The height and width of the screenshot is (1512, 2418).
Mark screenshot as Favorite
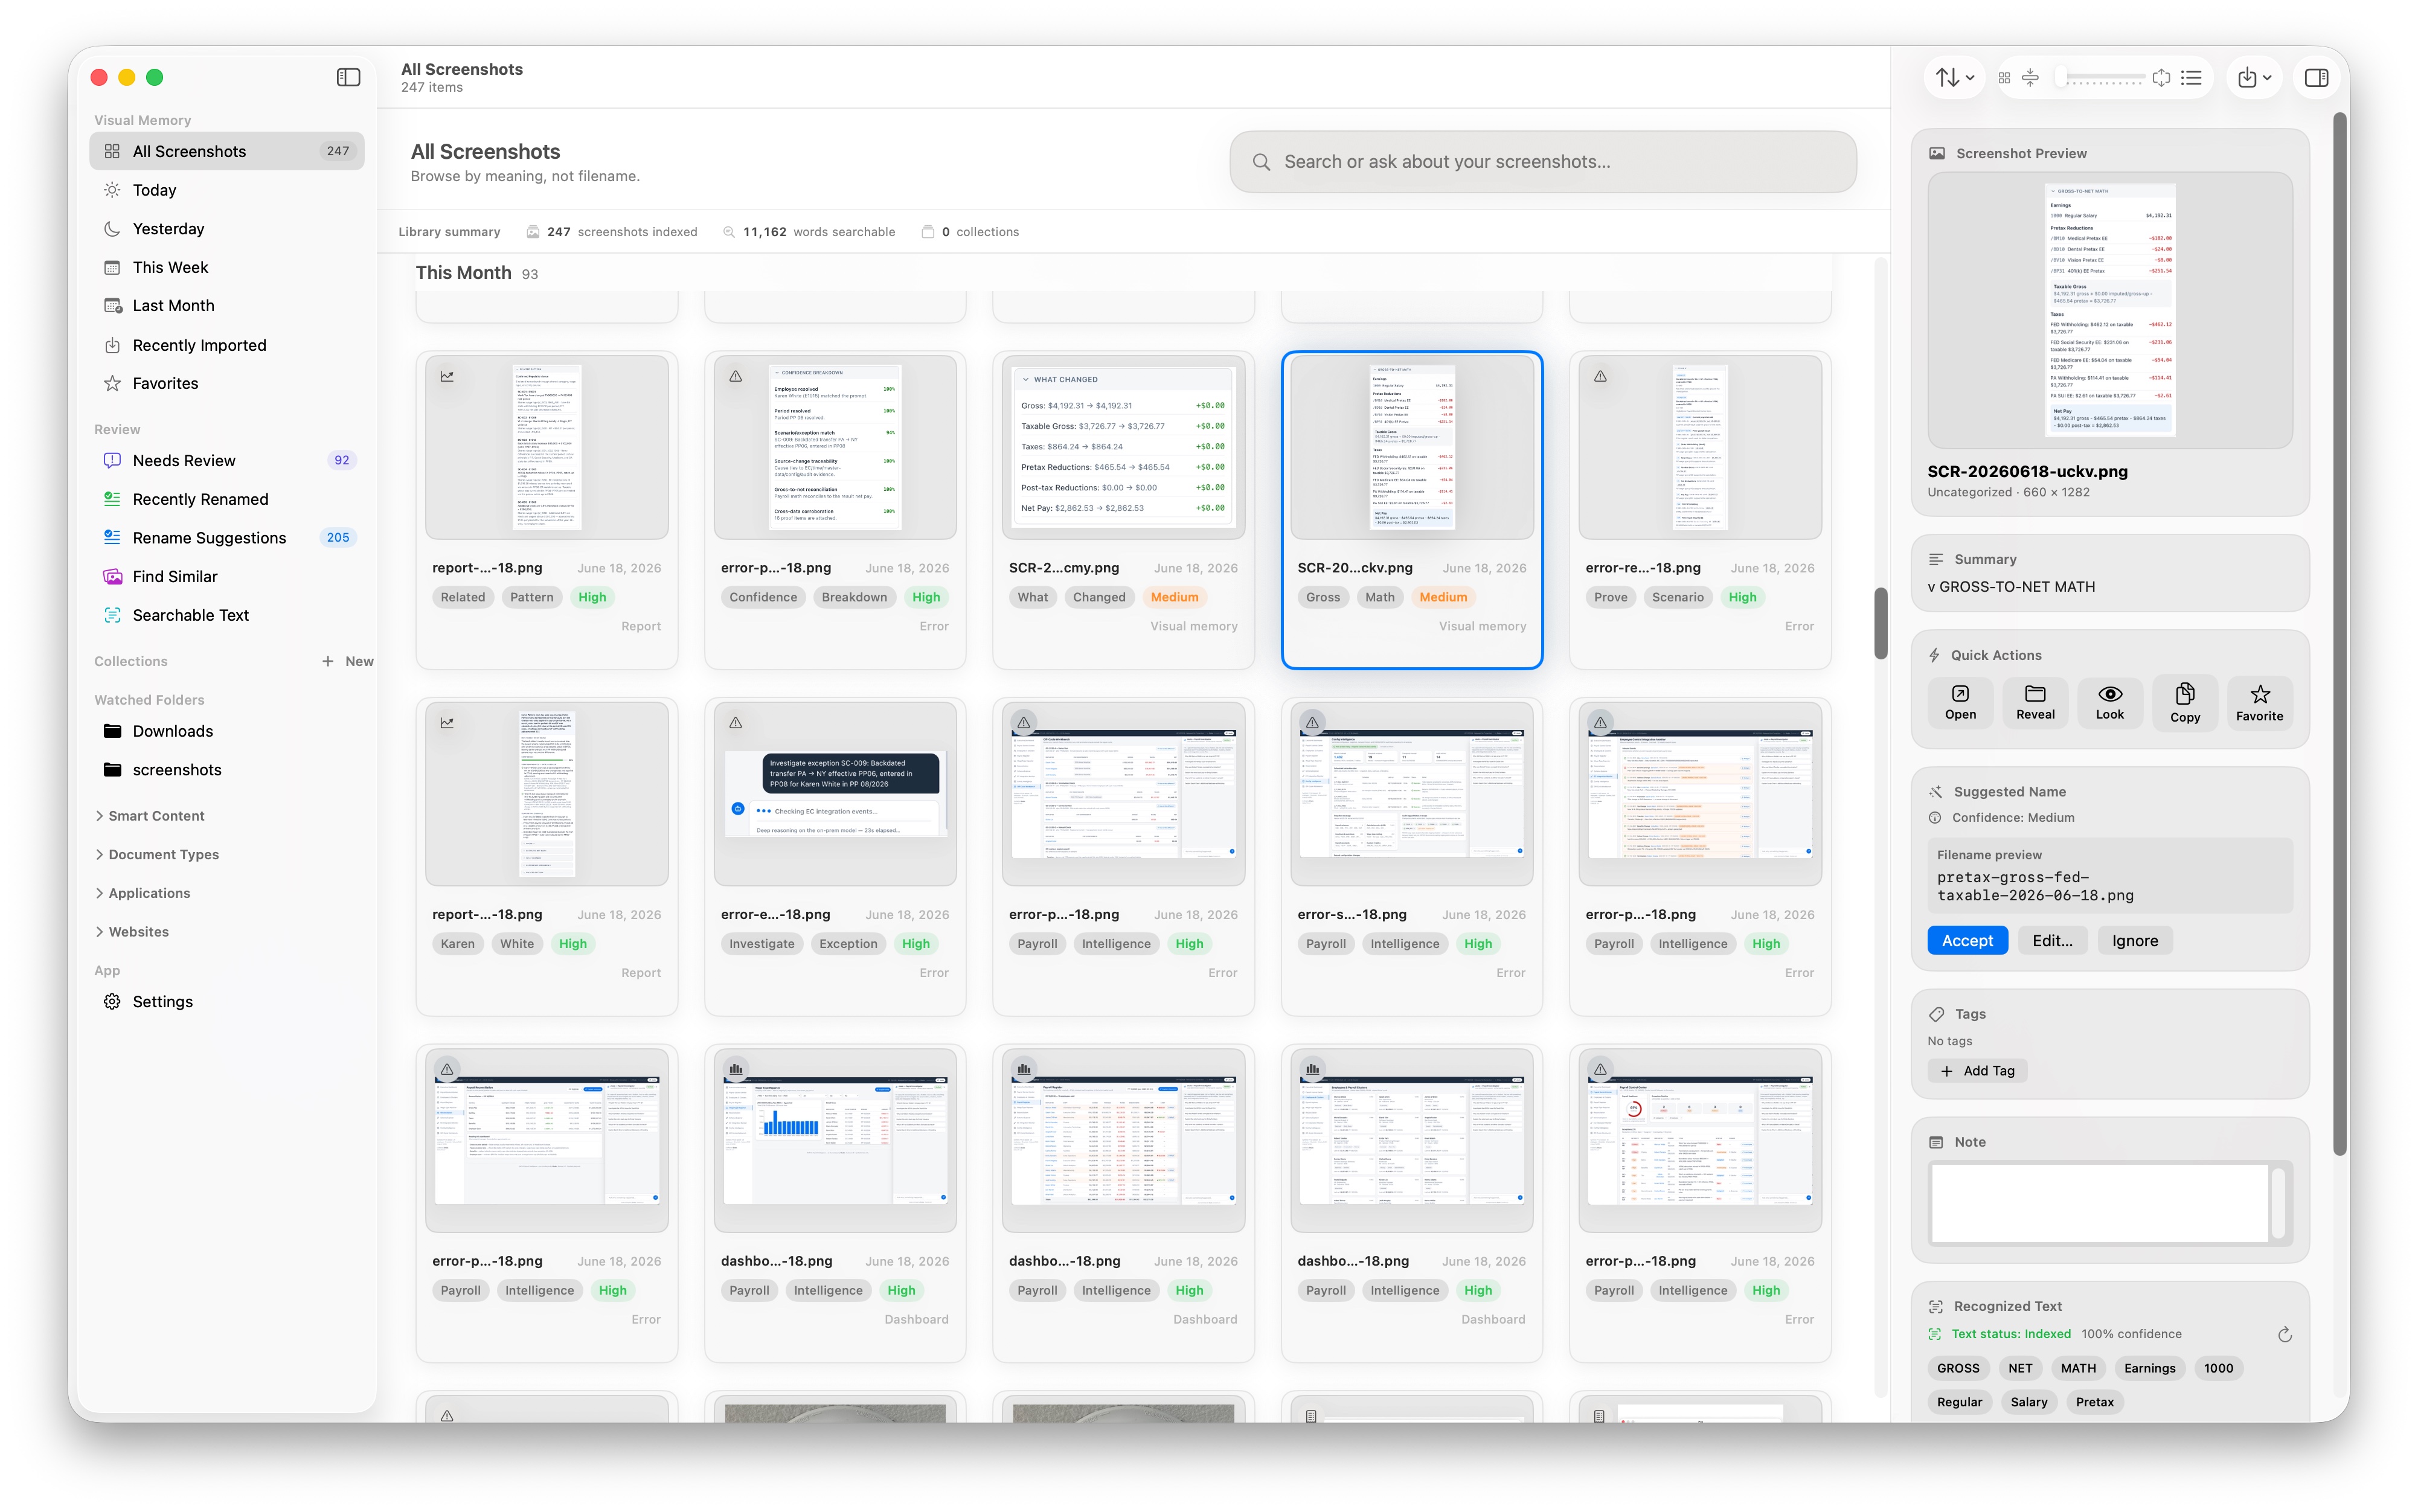click(2259, 702)
